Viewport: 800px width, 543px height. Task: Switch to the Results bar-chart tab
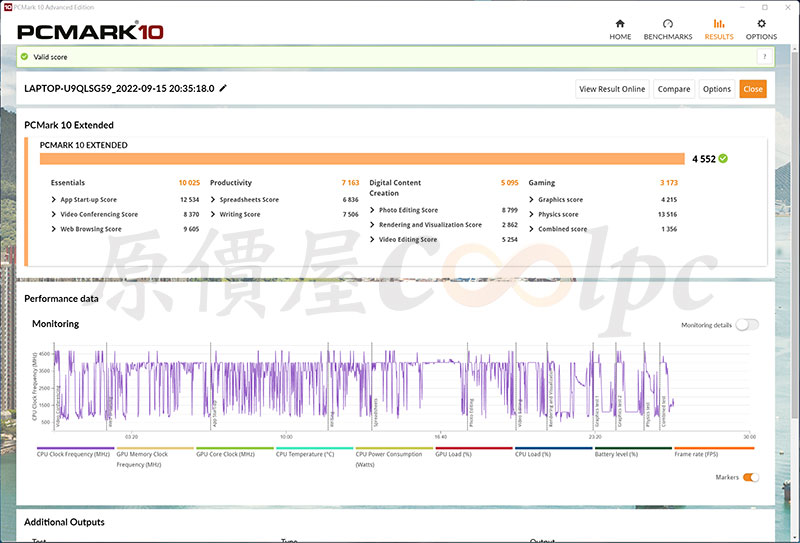719,30
